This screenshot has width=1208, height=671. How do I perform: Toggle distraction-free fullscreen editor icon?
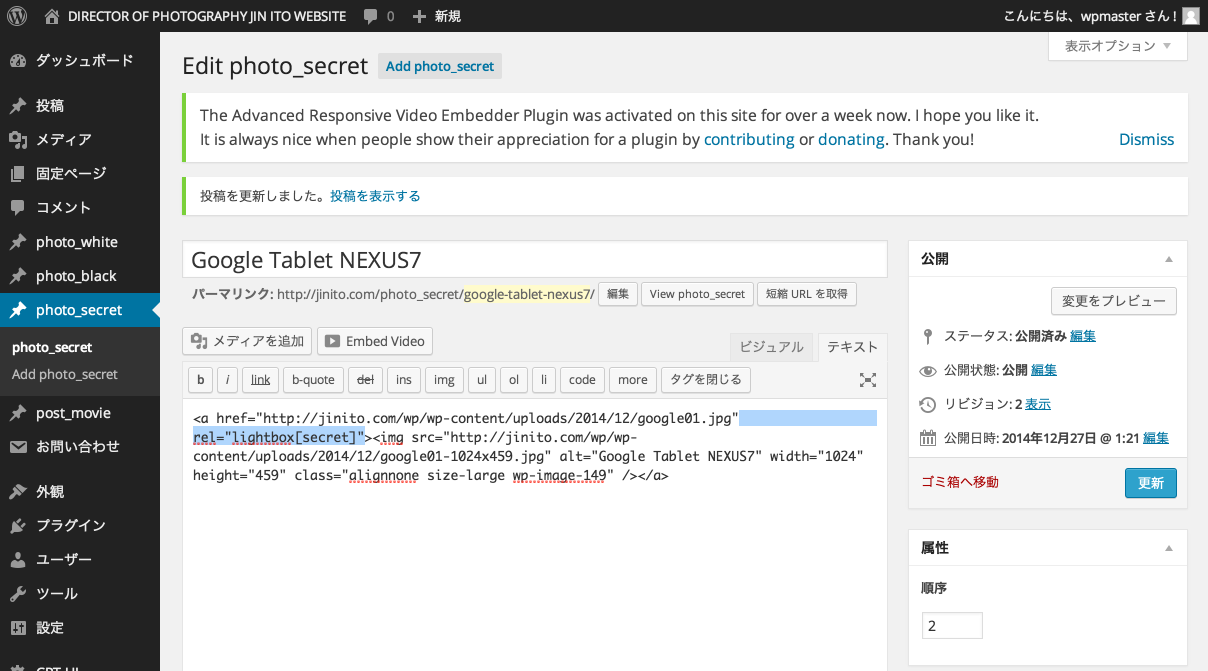click(868, 380)
